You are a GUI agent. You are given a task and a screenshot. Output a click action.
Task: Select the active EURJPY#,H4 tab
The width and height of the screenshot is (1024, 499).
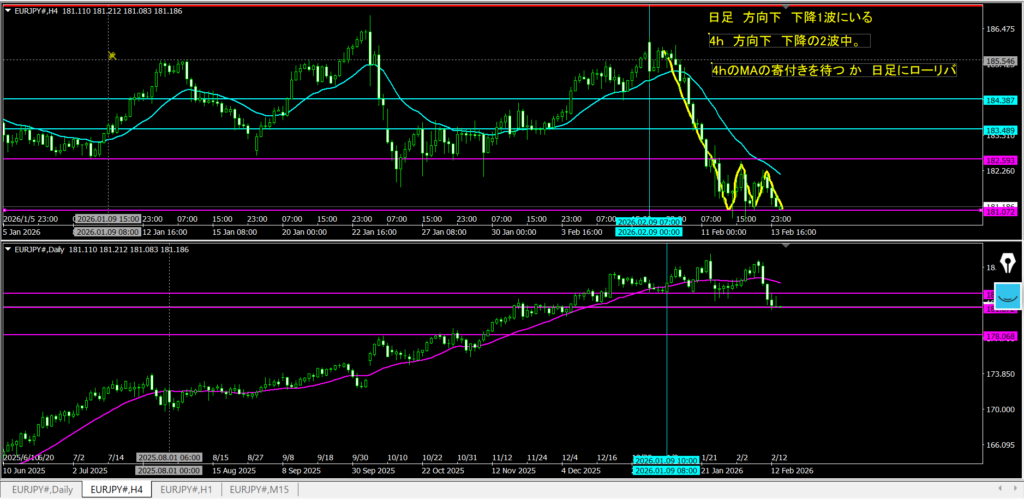coord(115,489)
